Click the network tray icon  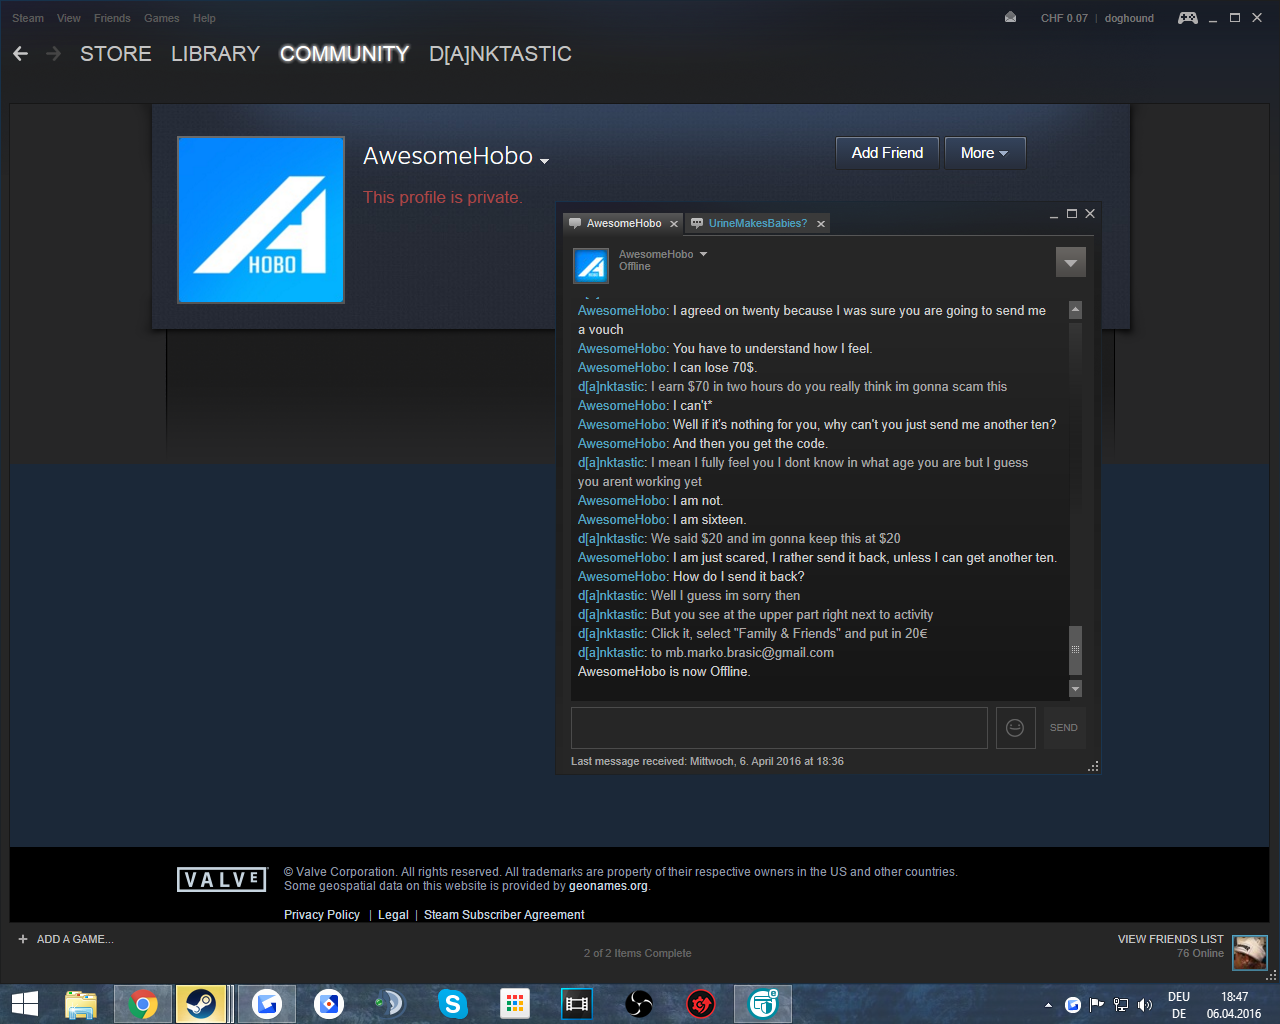(1121, 1005)
